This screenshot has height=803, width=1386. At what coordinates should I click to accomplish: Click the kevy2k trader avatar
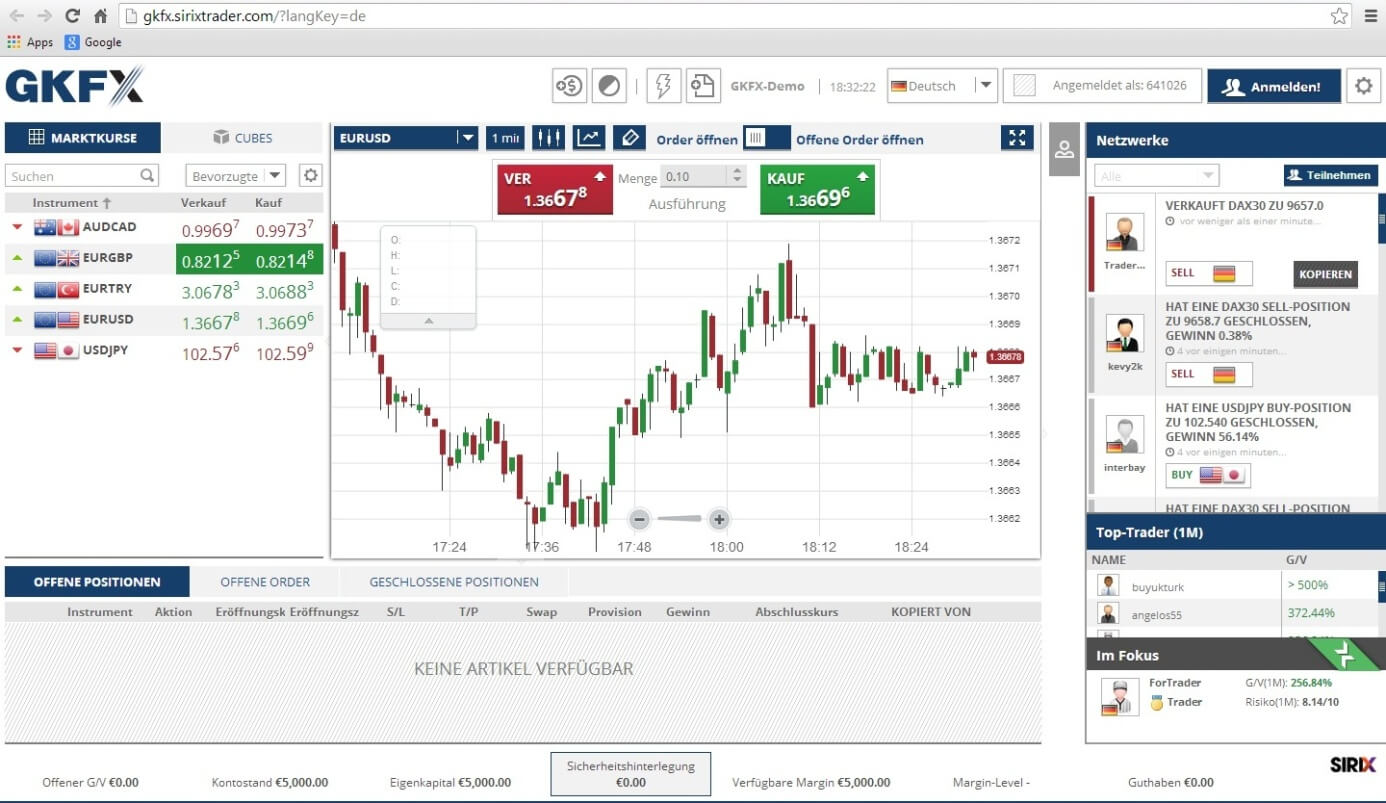1124,334
